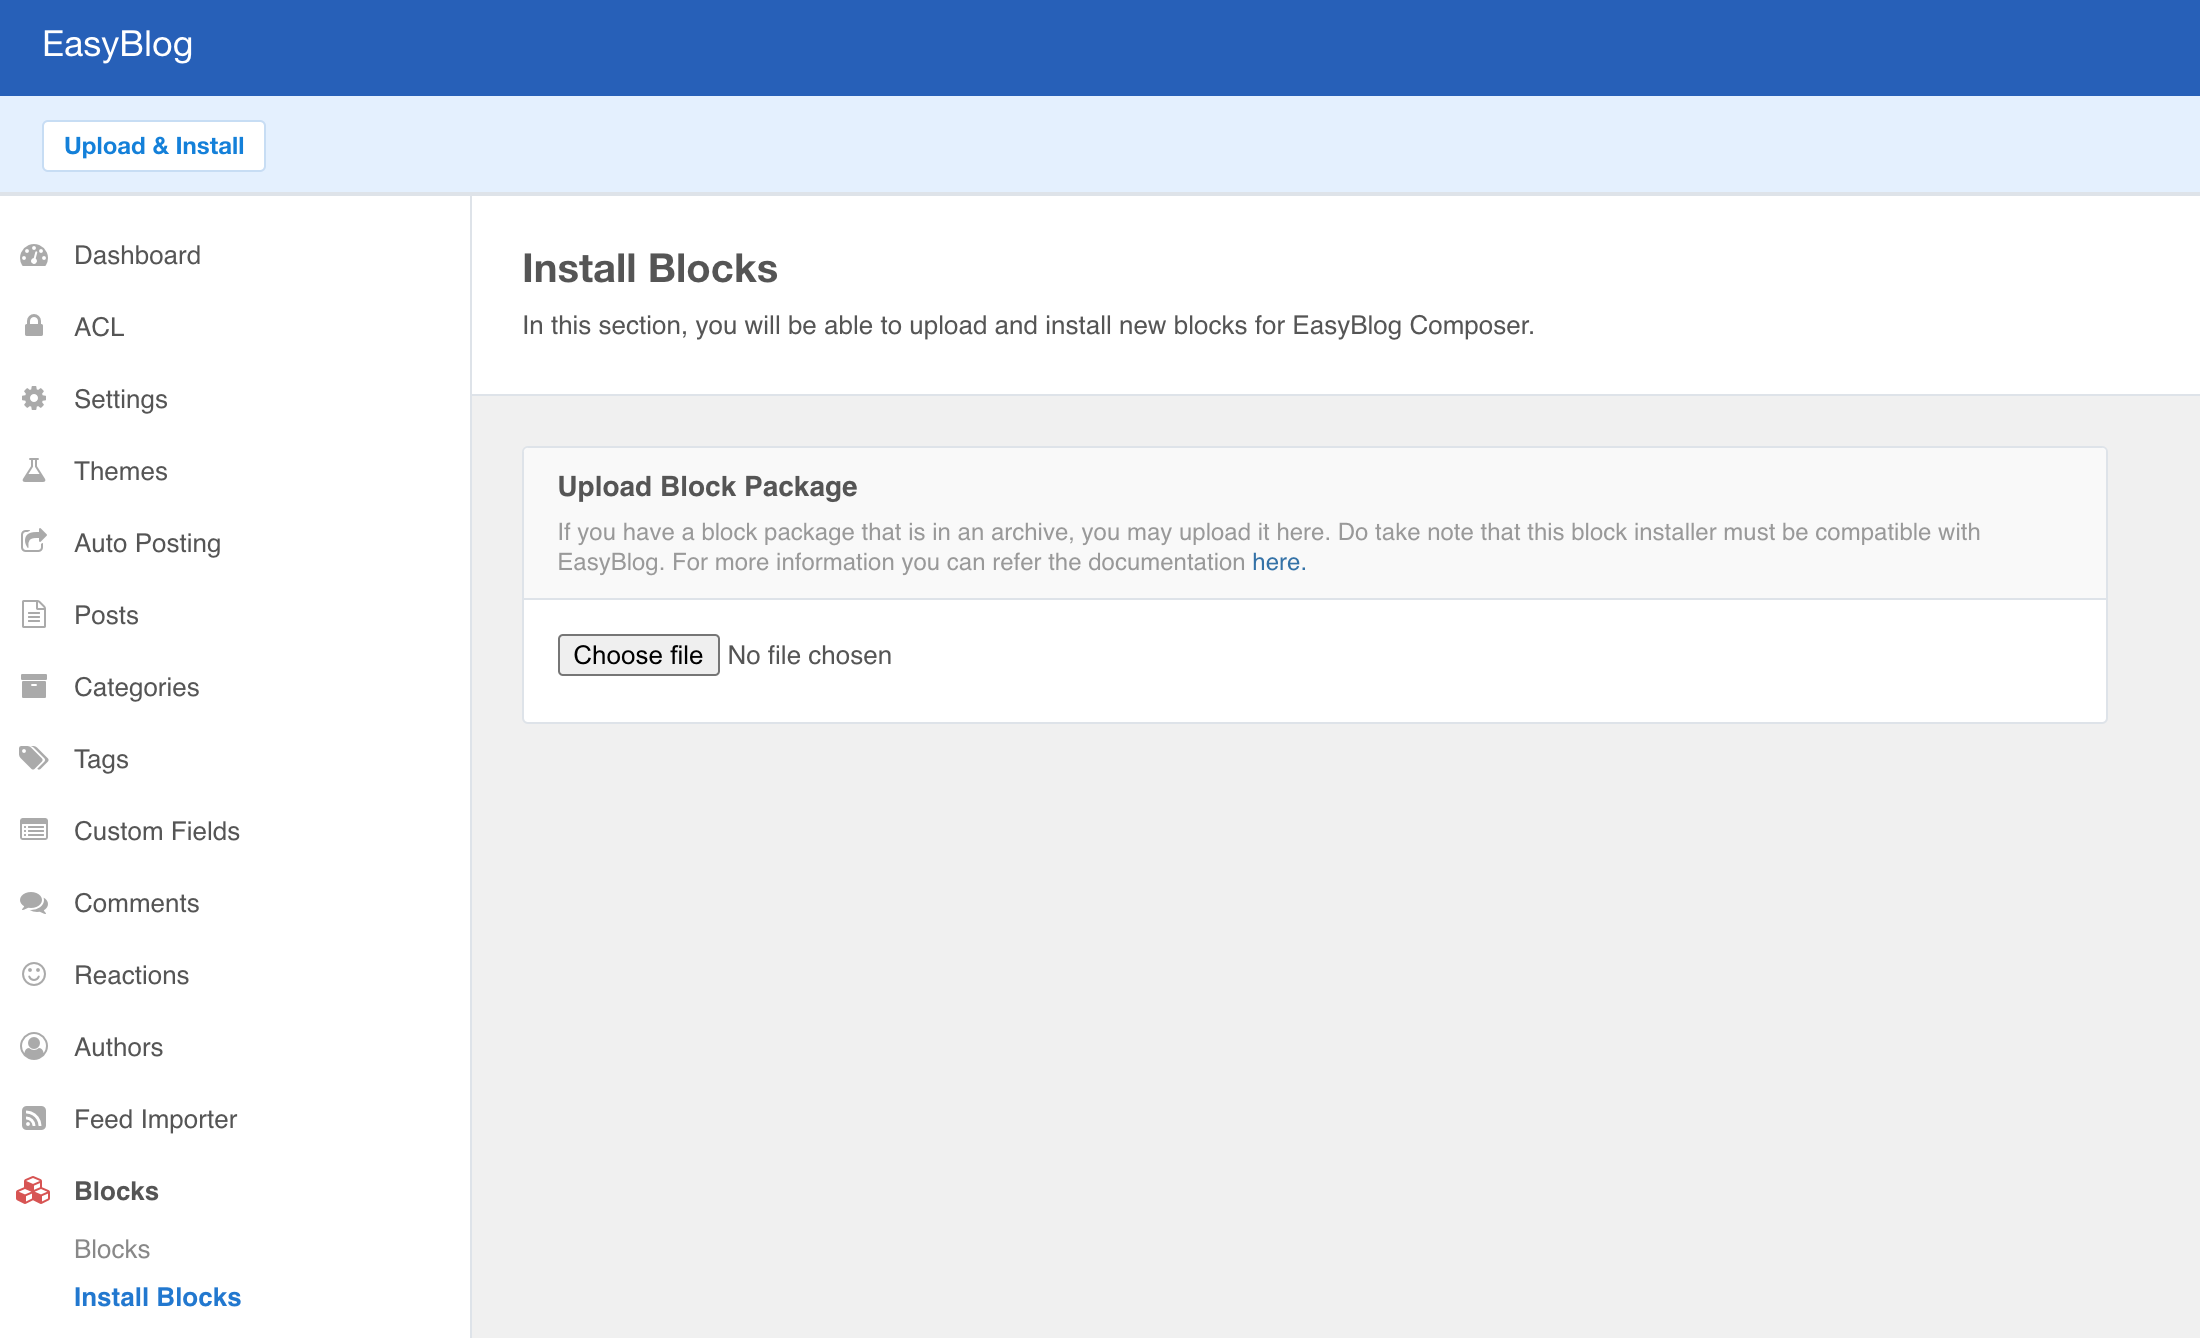Click the Auto Posting share icon

pos(34,542)
